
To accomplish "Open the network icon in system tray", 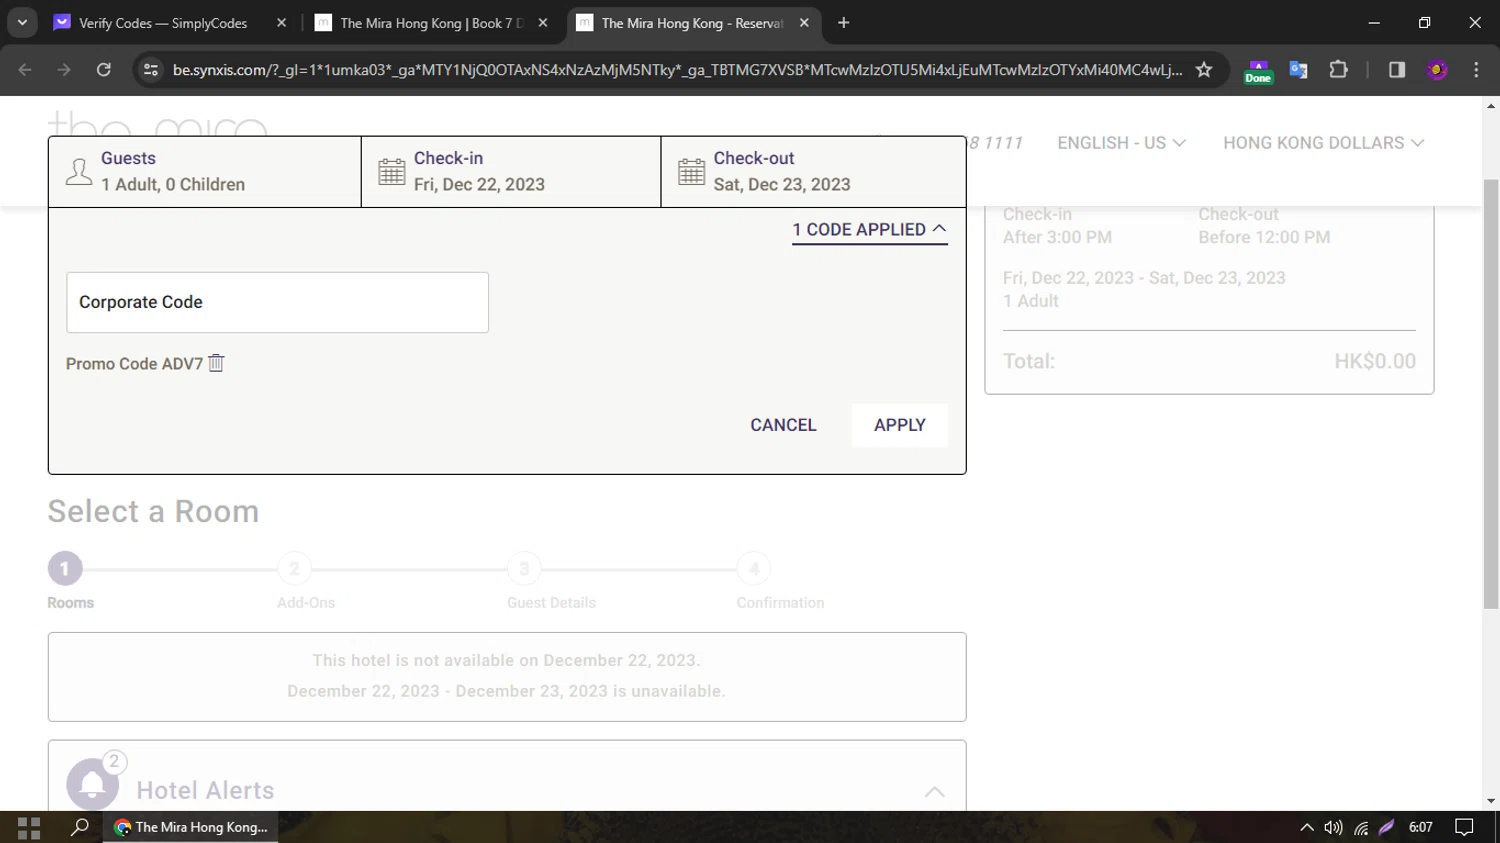I will click(1361, 827).
